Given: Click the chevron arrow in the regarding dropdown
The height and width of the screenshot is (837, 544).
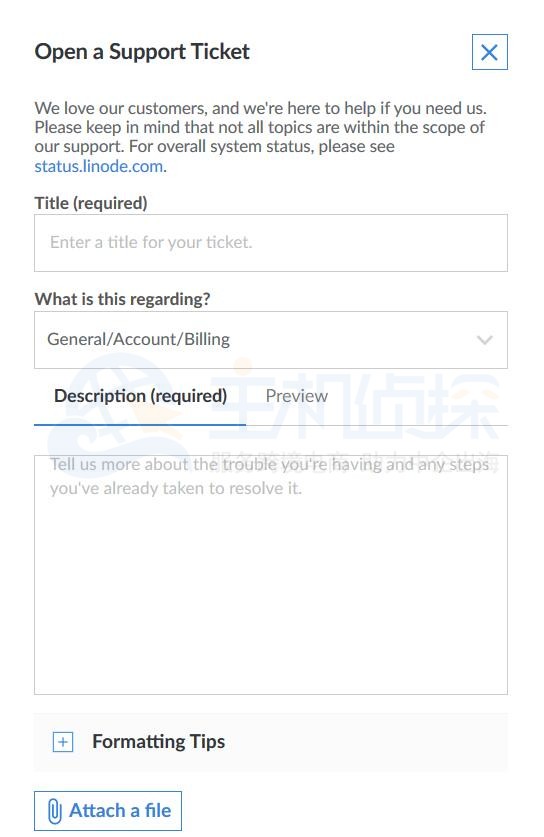Looking at the screenshot, I should pyautogui.click(x=484, y=340).
